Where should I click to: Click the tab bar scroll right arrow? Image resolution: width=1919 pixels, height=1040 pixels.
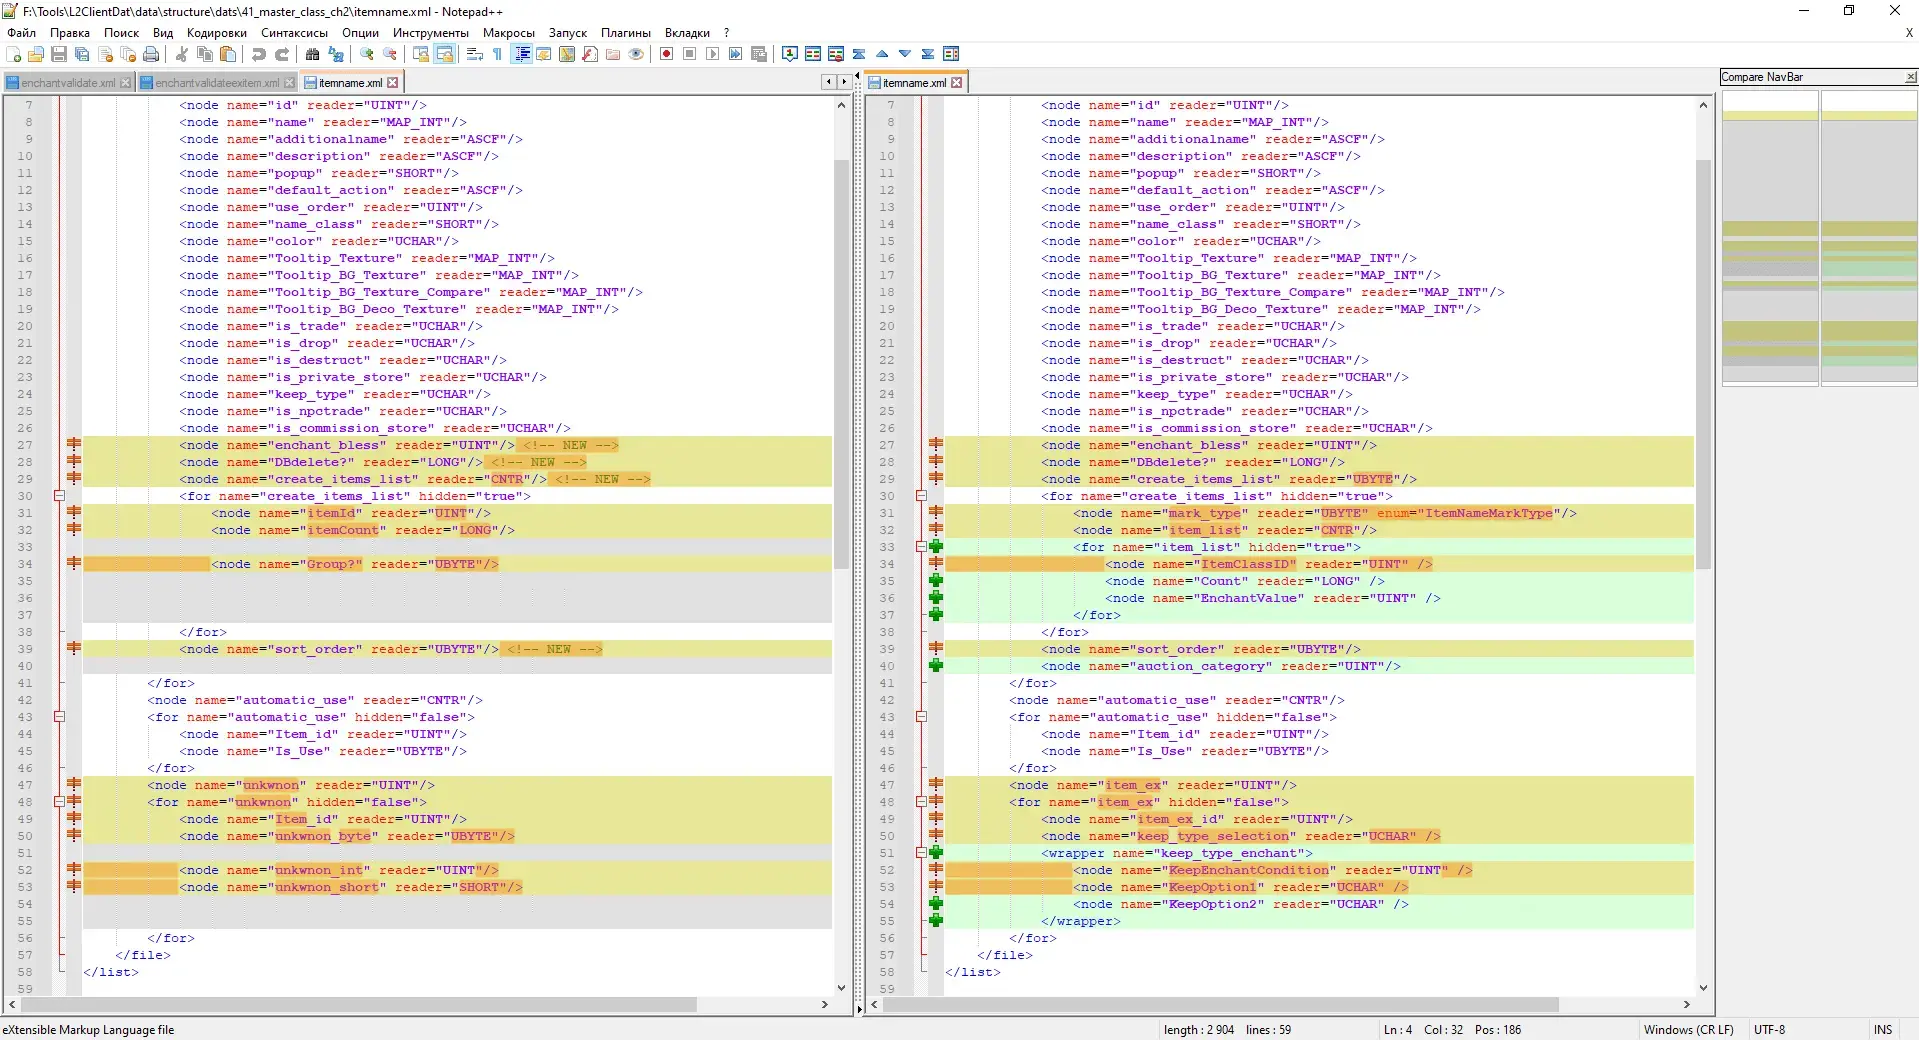[x=844, y=82]
